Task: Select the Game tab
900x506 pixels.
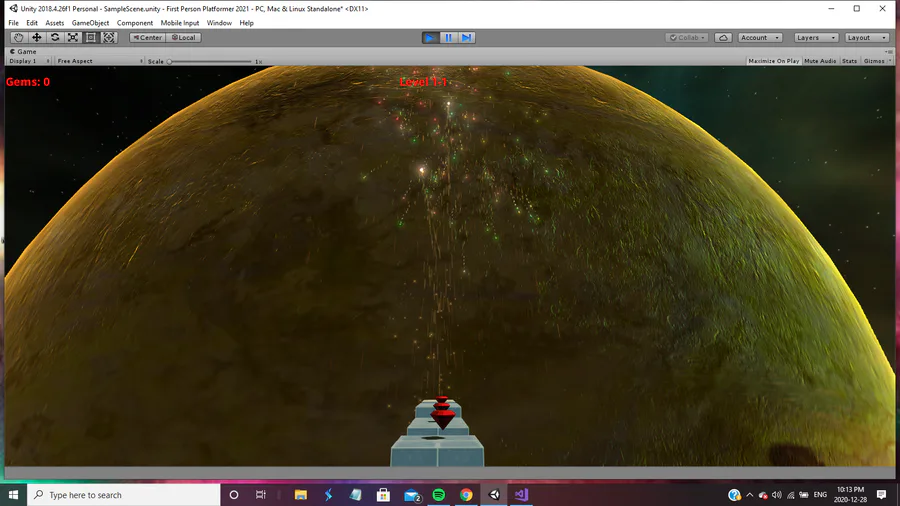Action: 23,52
